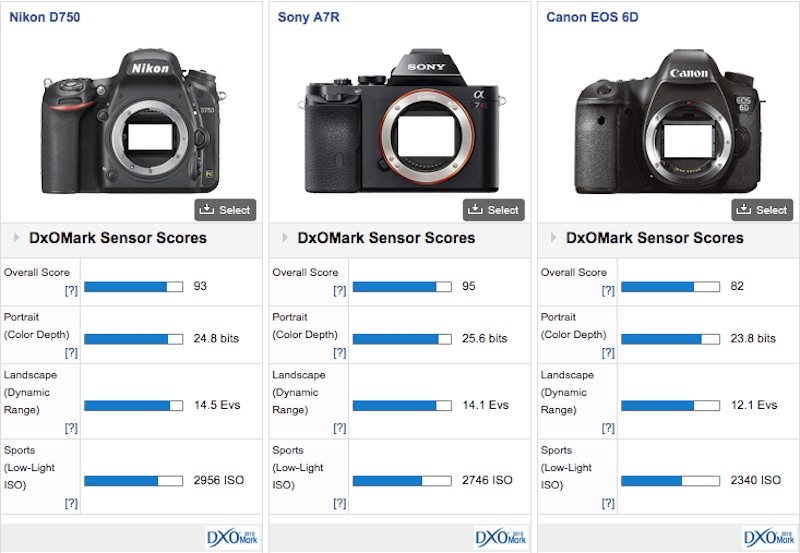The width and height of the screenshot is (800, 553).
Task: Open help [?] for Canon EOS 6D Portrait Color Depth
Action: [608, 353]
